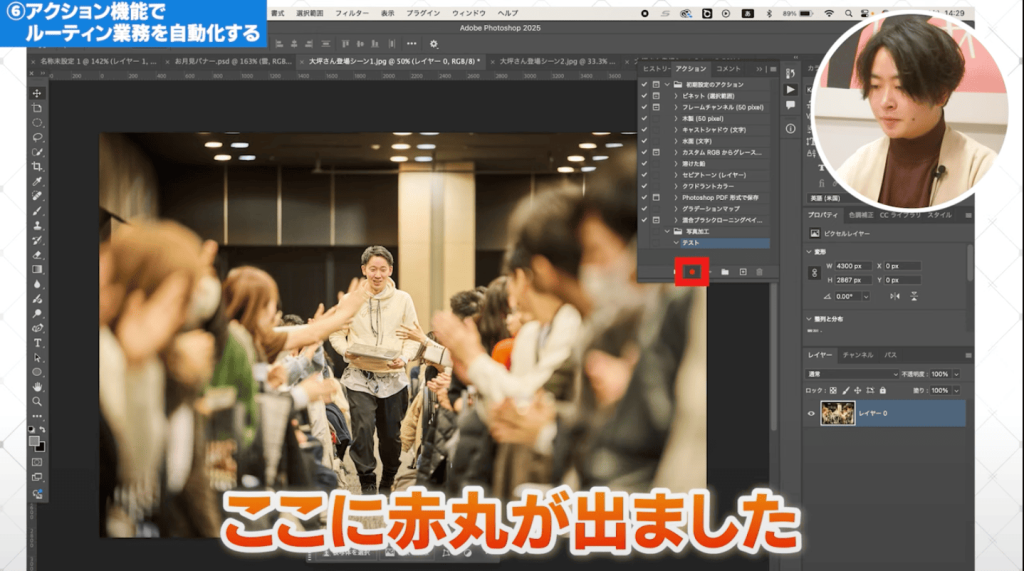Click the lock image pixels brush icon
The width and height of the screenshot is (1024, 571).
[x=846, y=390]
